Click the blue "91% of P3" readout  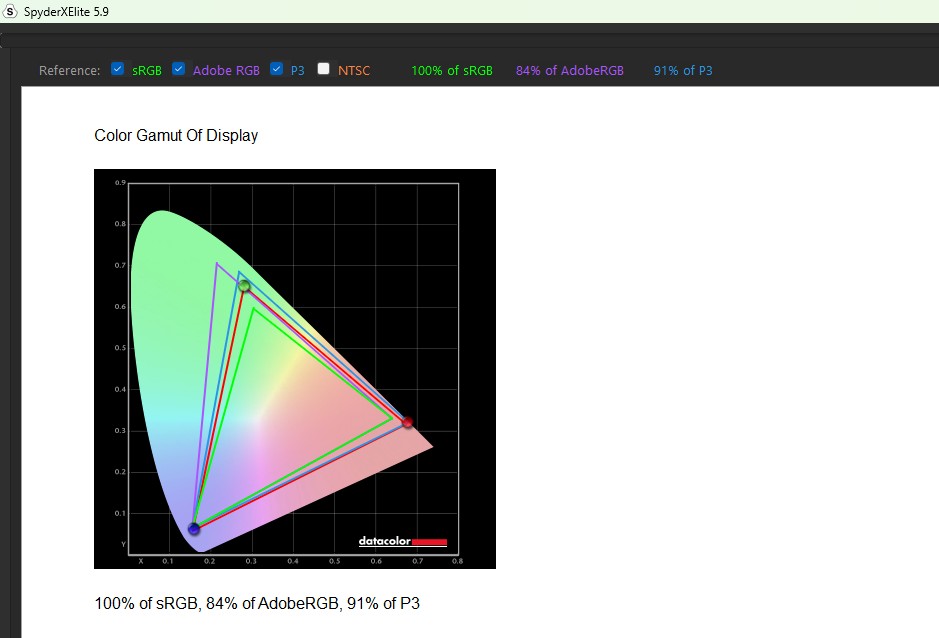click(x=683, y=70)
